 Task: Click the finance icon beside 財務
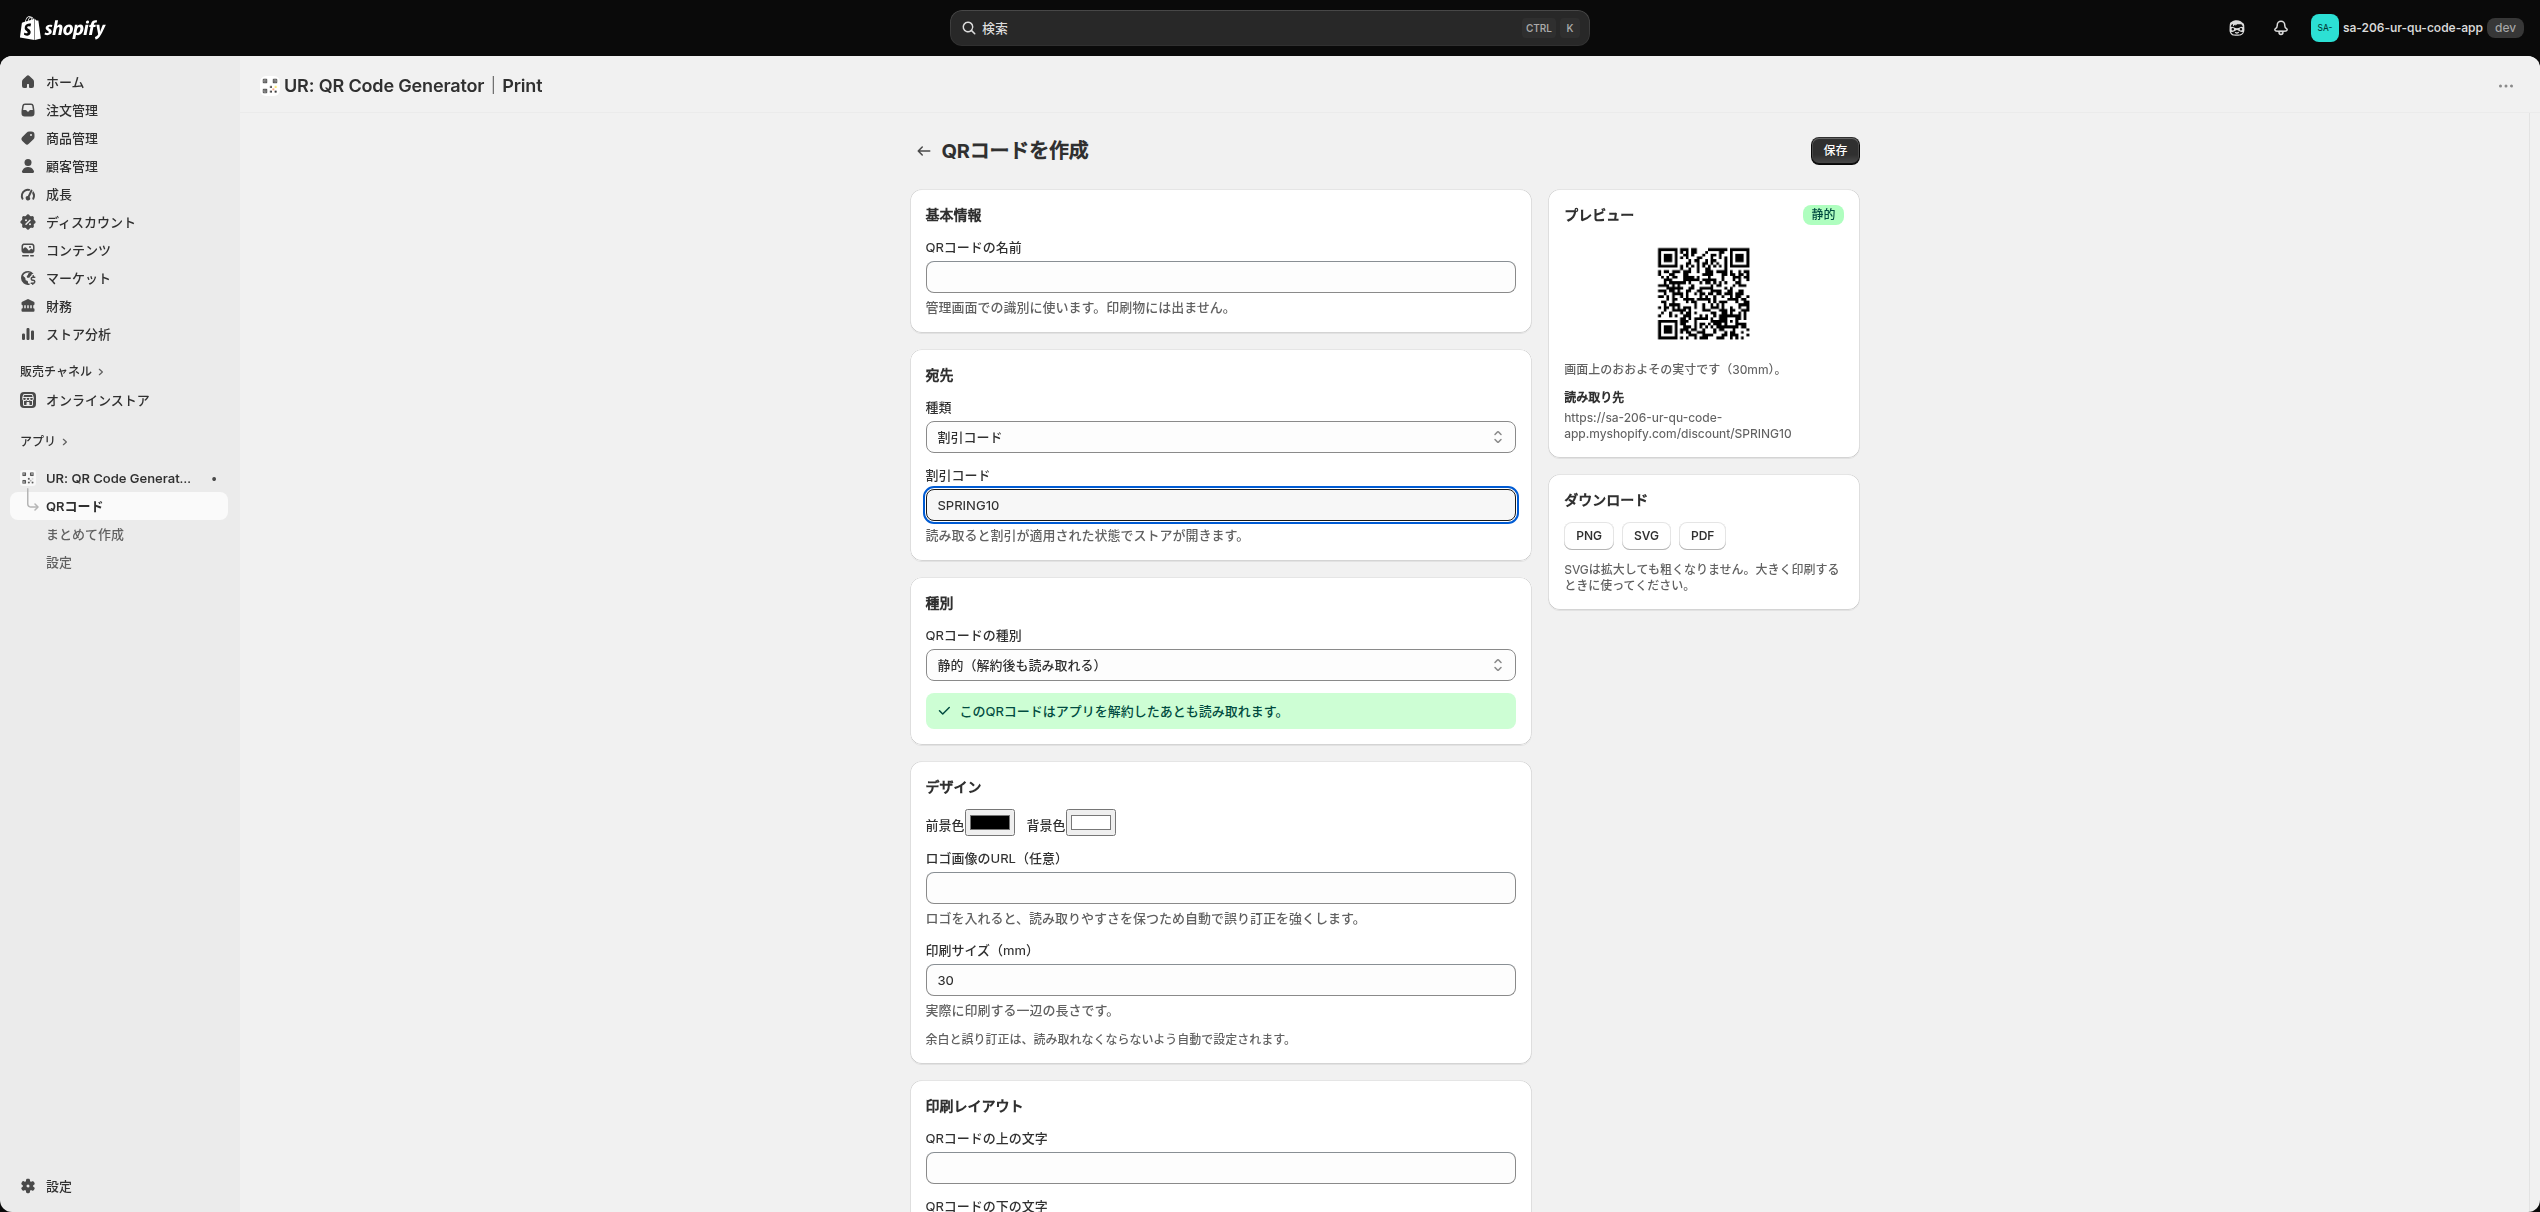pos(28,306)
